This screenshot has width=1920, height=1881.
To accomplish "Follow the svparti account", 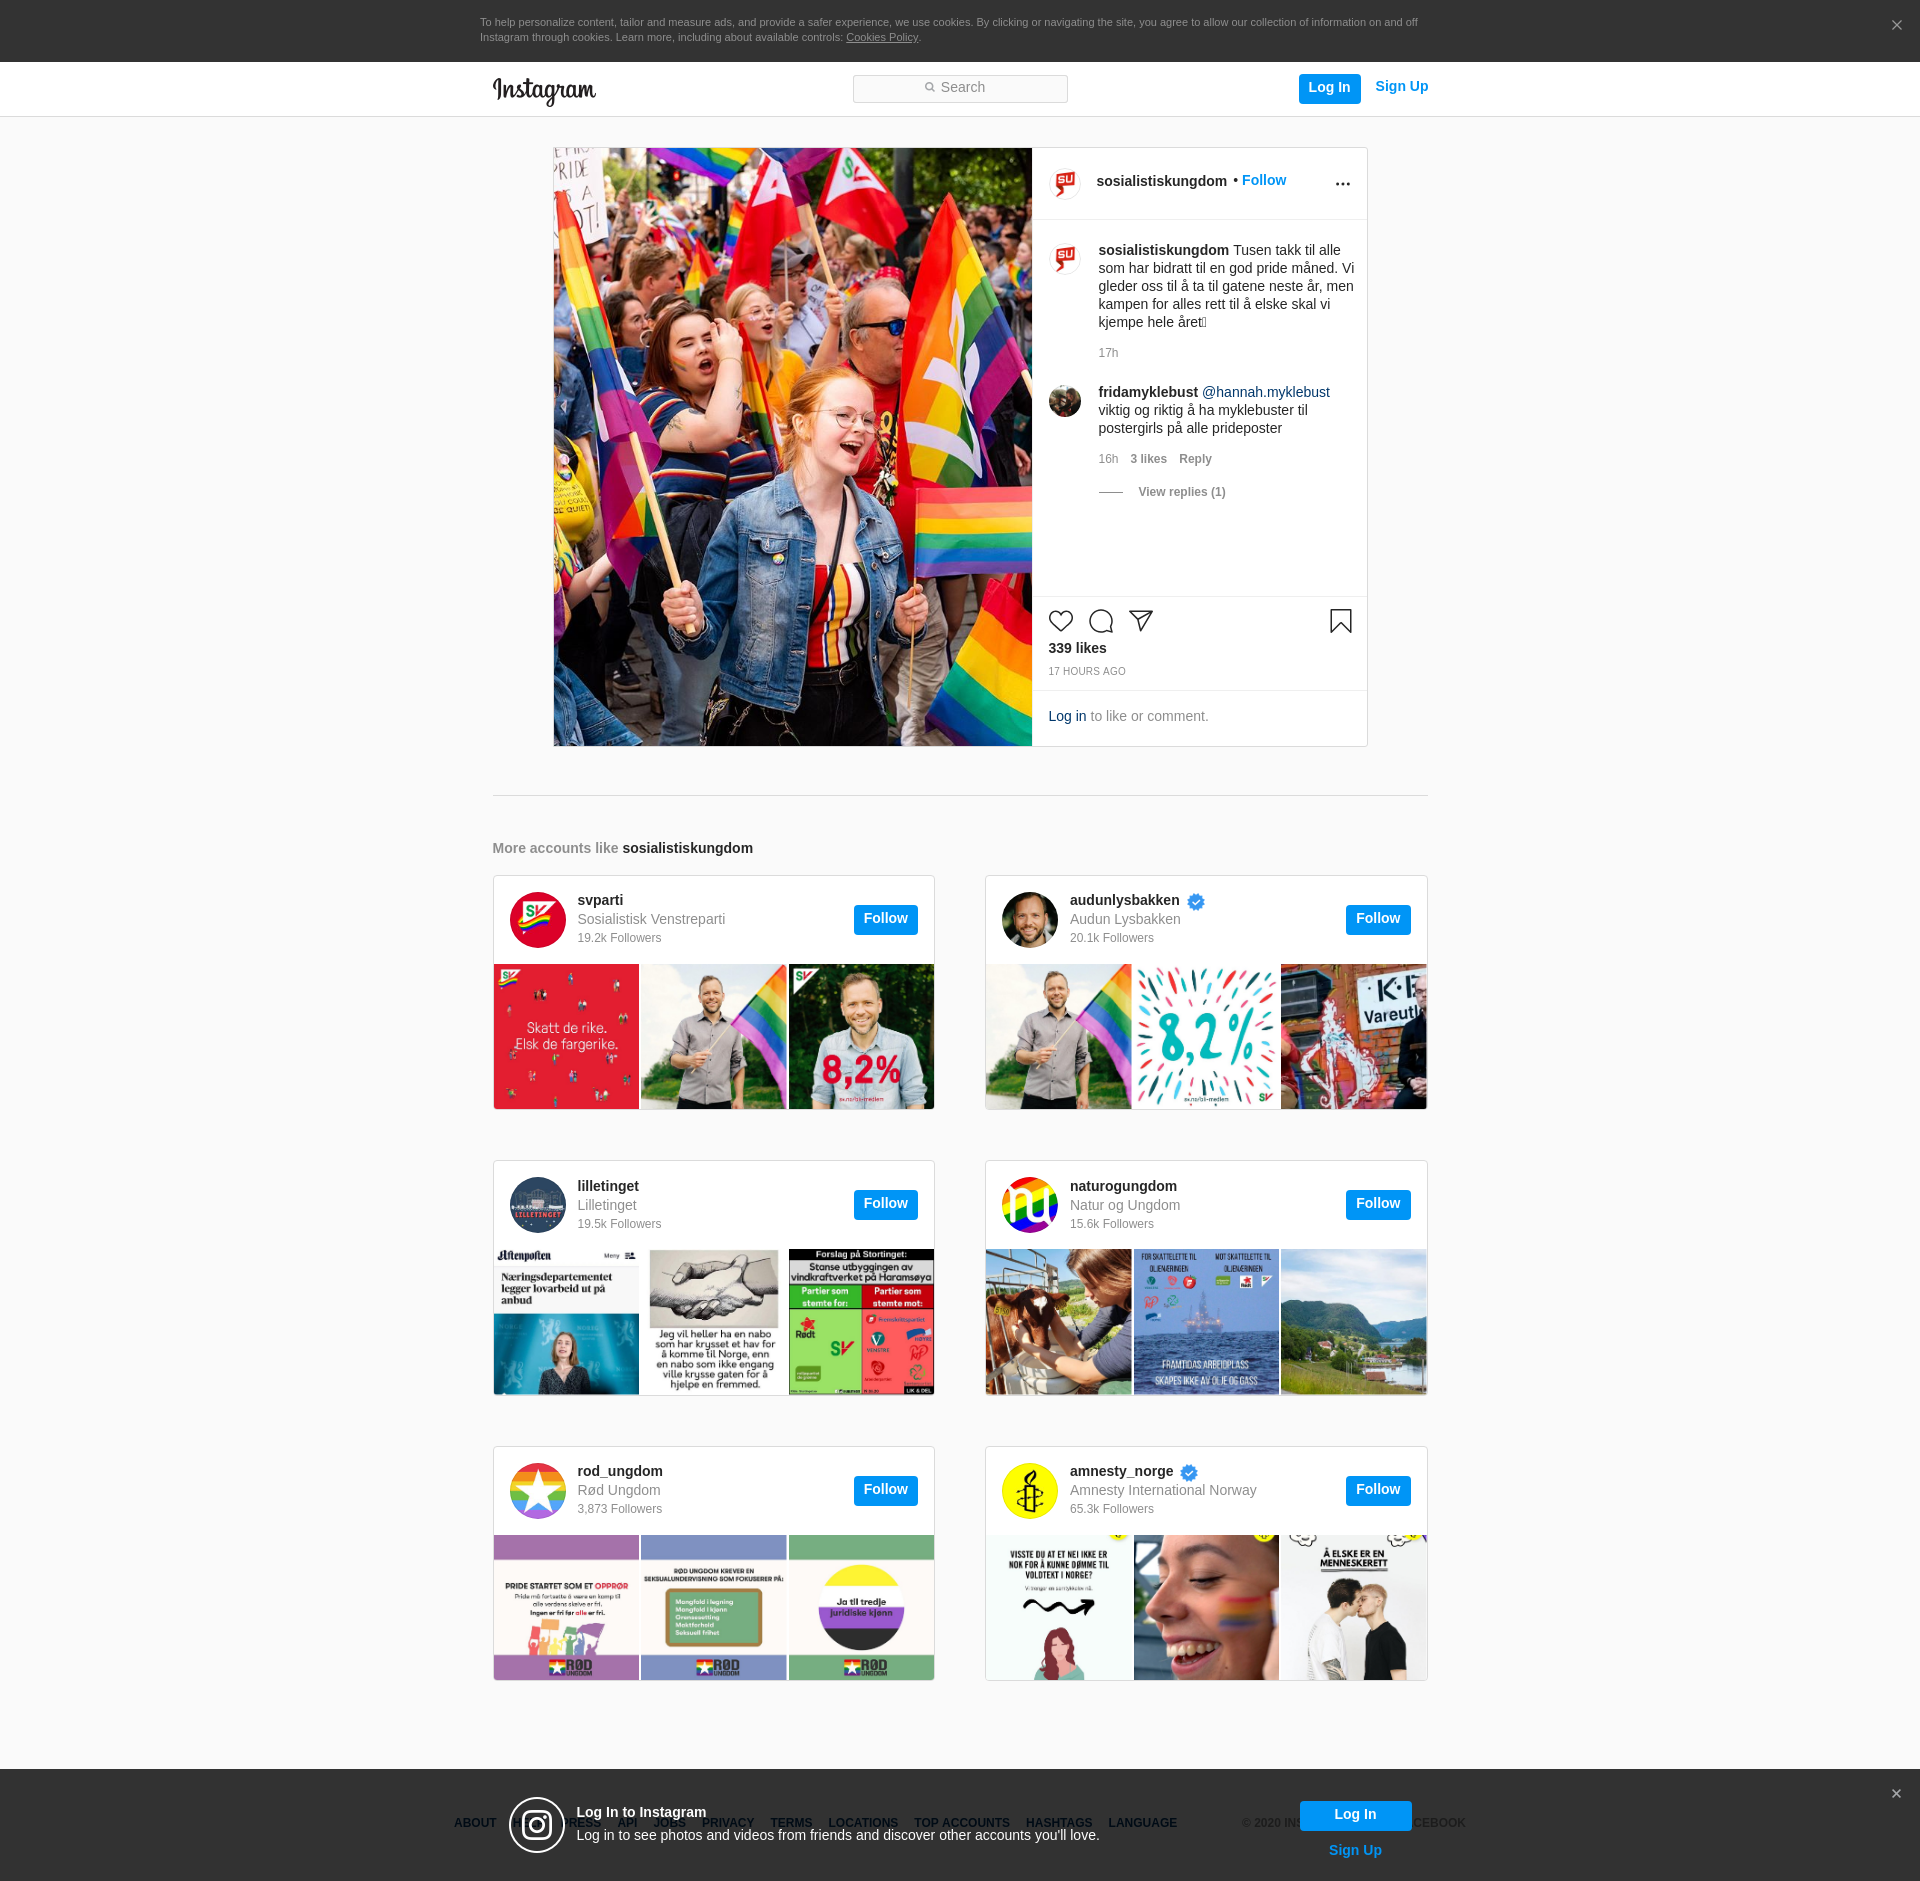I will (886, 920).
